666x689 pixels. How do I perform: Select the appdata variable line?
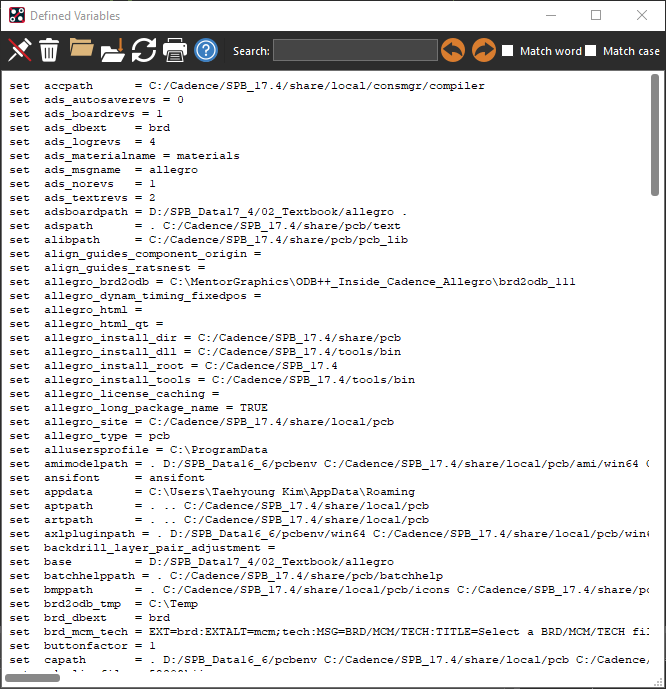[x=212, y=493]
